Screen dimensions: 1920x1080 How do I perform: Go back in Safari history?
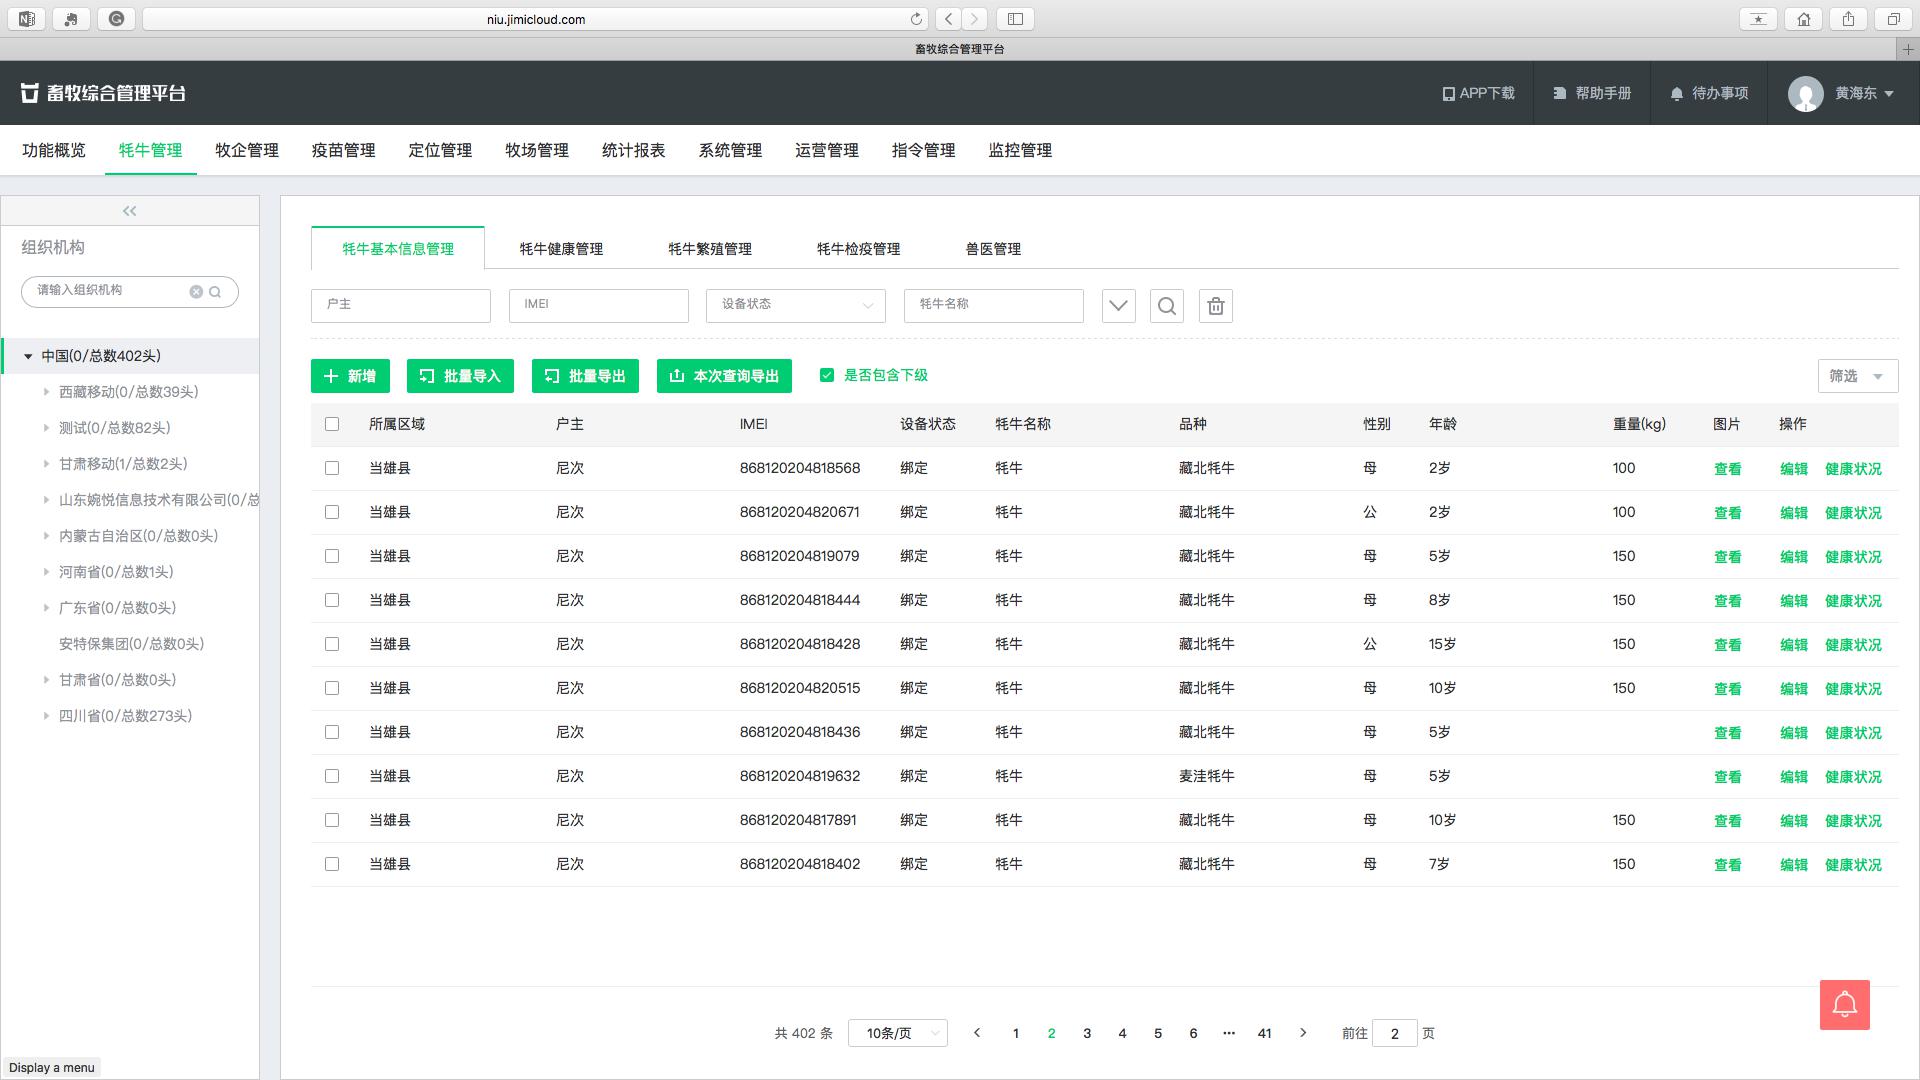949,19
